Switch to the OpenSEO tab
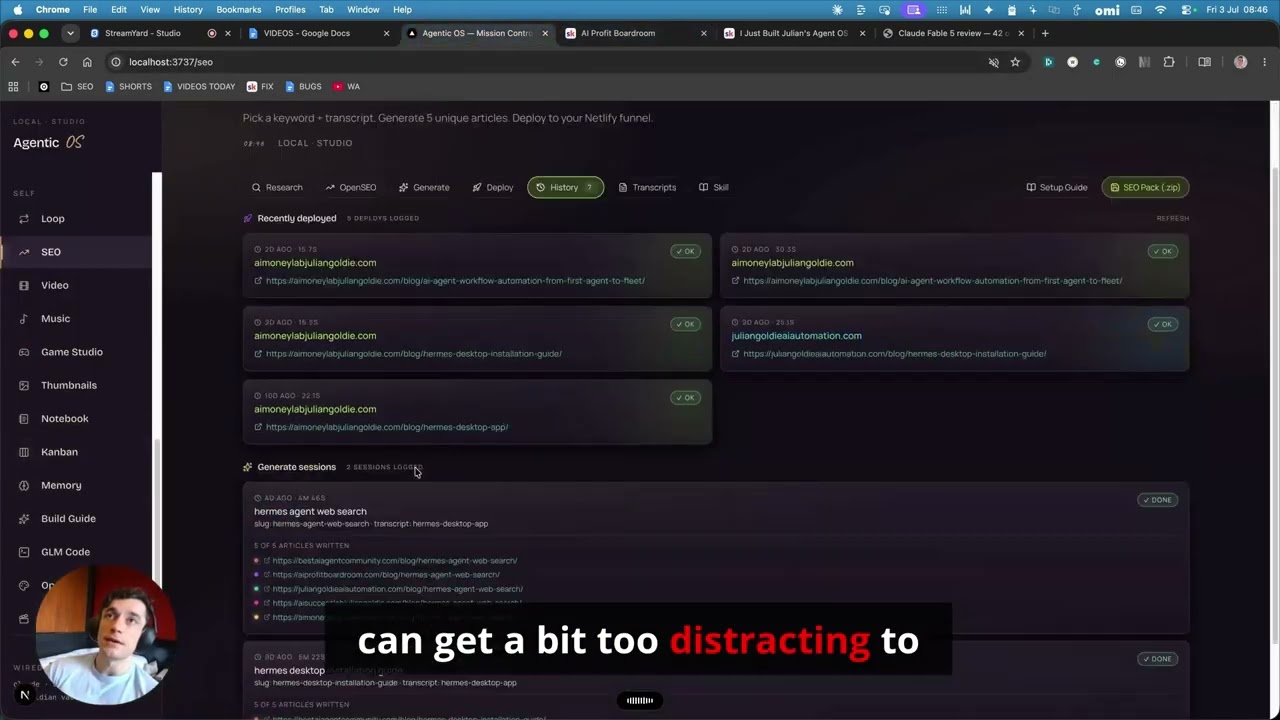 click(x=351, y=187)
